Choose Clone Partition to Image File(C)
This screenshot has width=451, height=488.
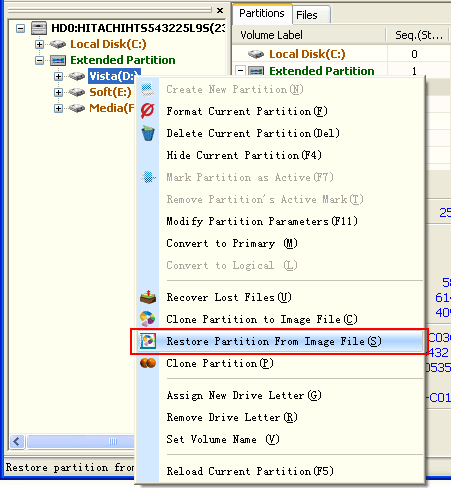(x=280, y=319)
